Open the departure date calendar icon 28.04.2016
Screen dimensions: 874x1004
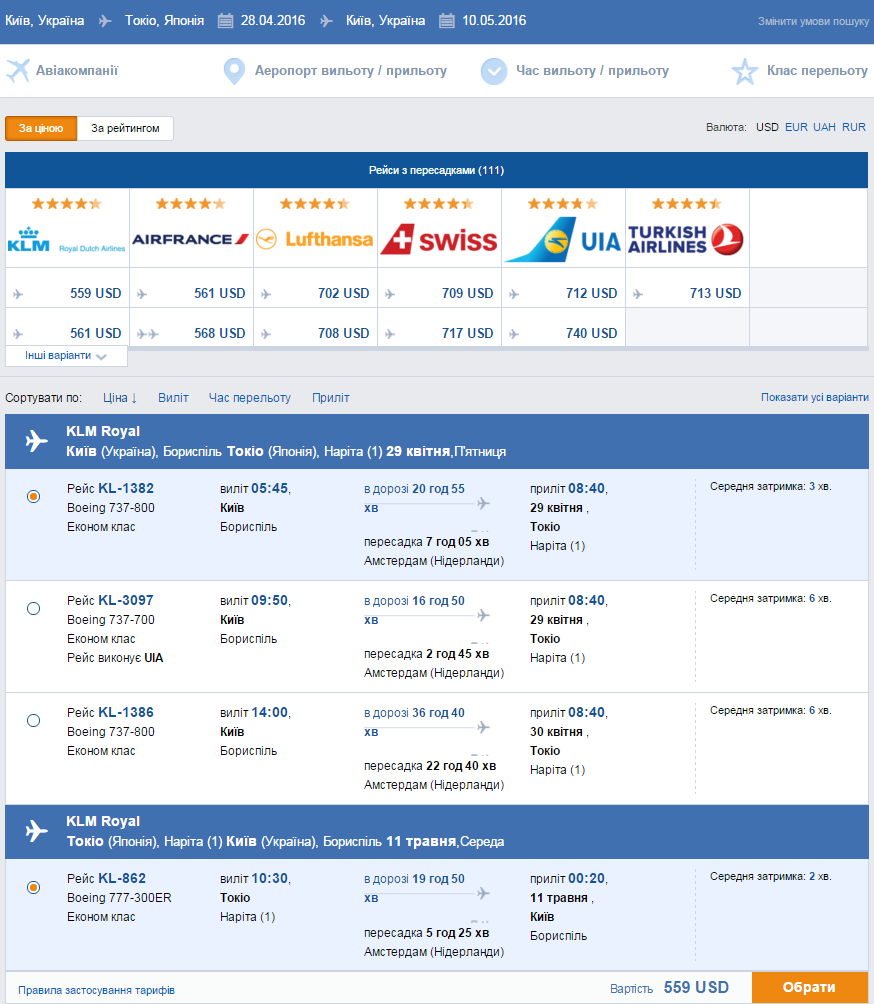[x=225, y=20]
